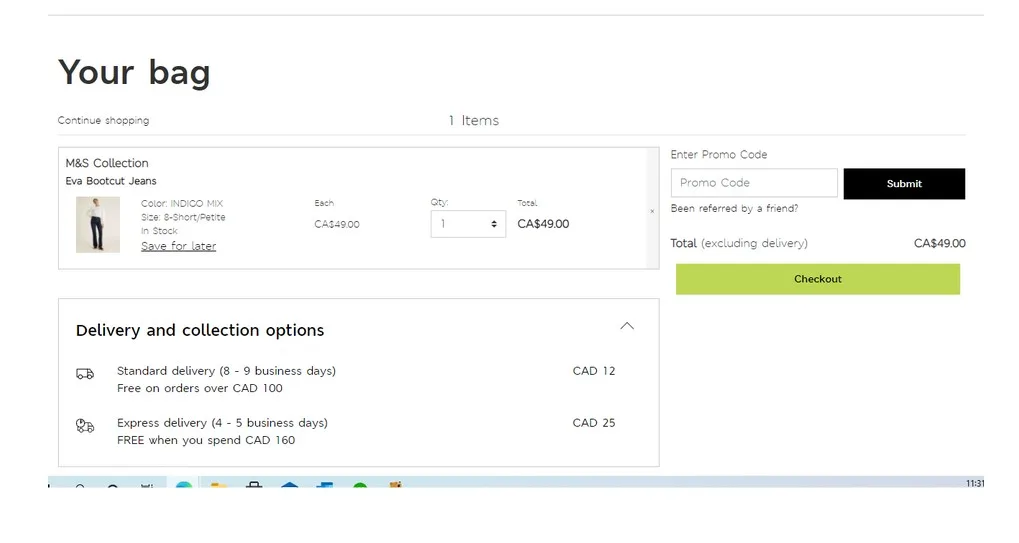This screenshot has height=543, width=1019.
Task: Submit the promo code
Action: coord(903,184)
